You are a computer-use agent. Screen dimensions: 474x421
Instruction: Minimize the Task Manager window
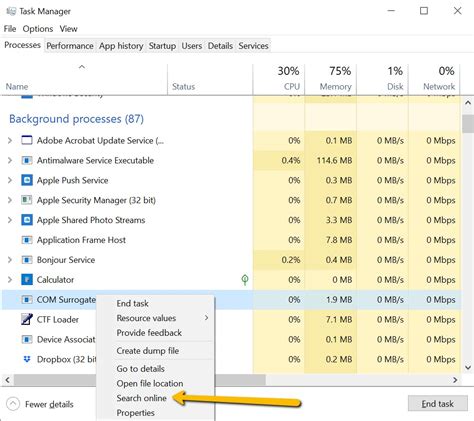[x=391, y=11]
